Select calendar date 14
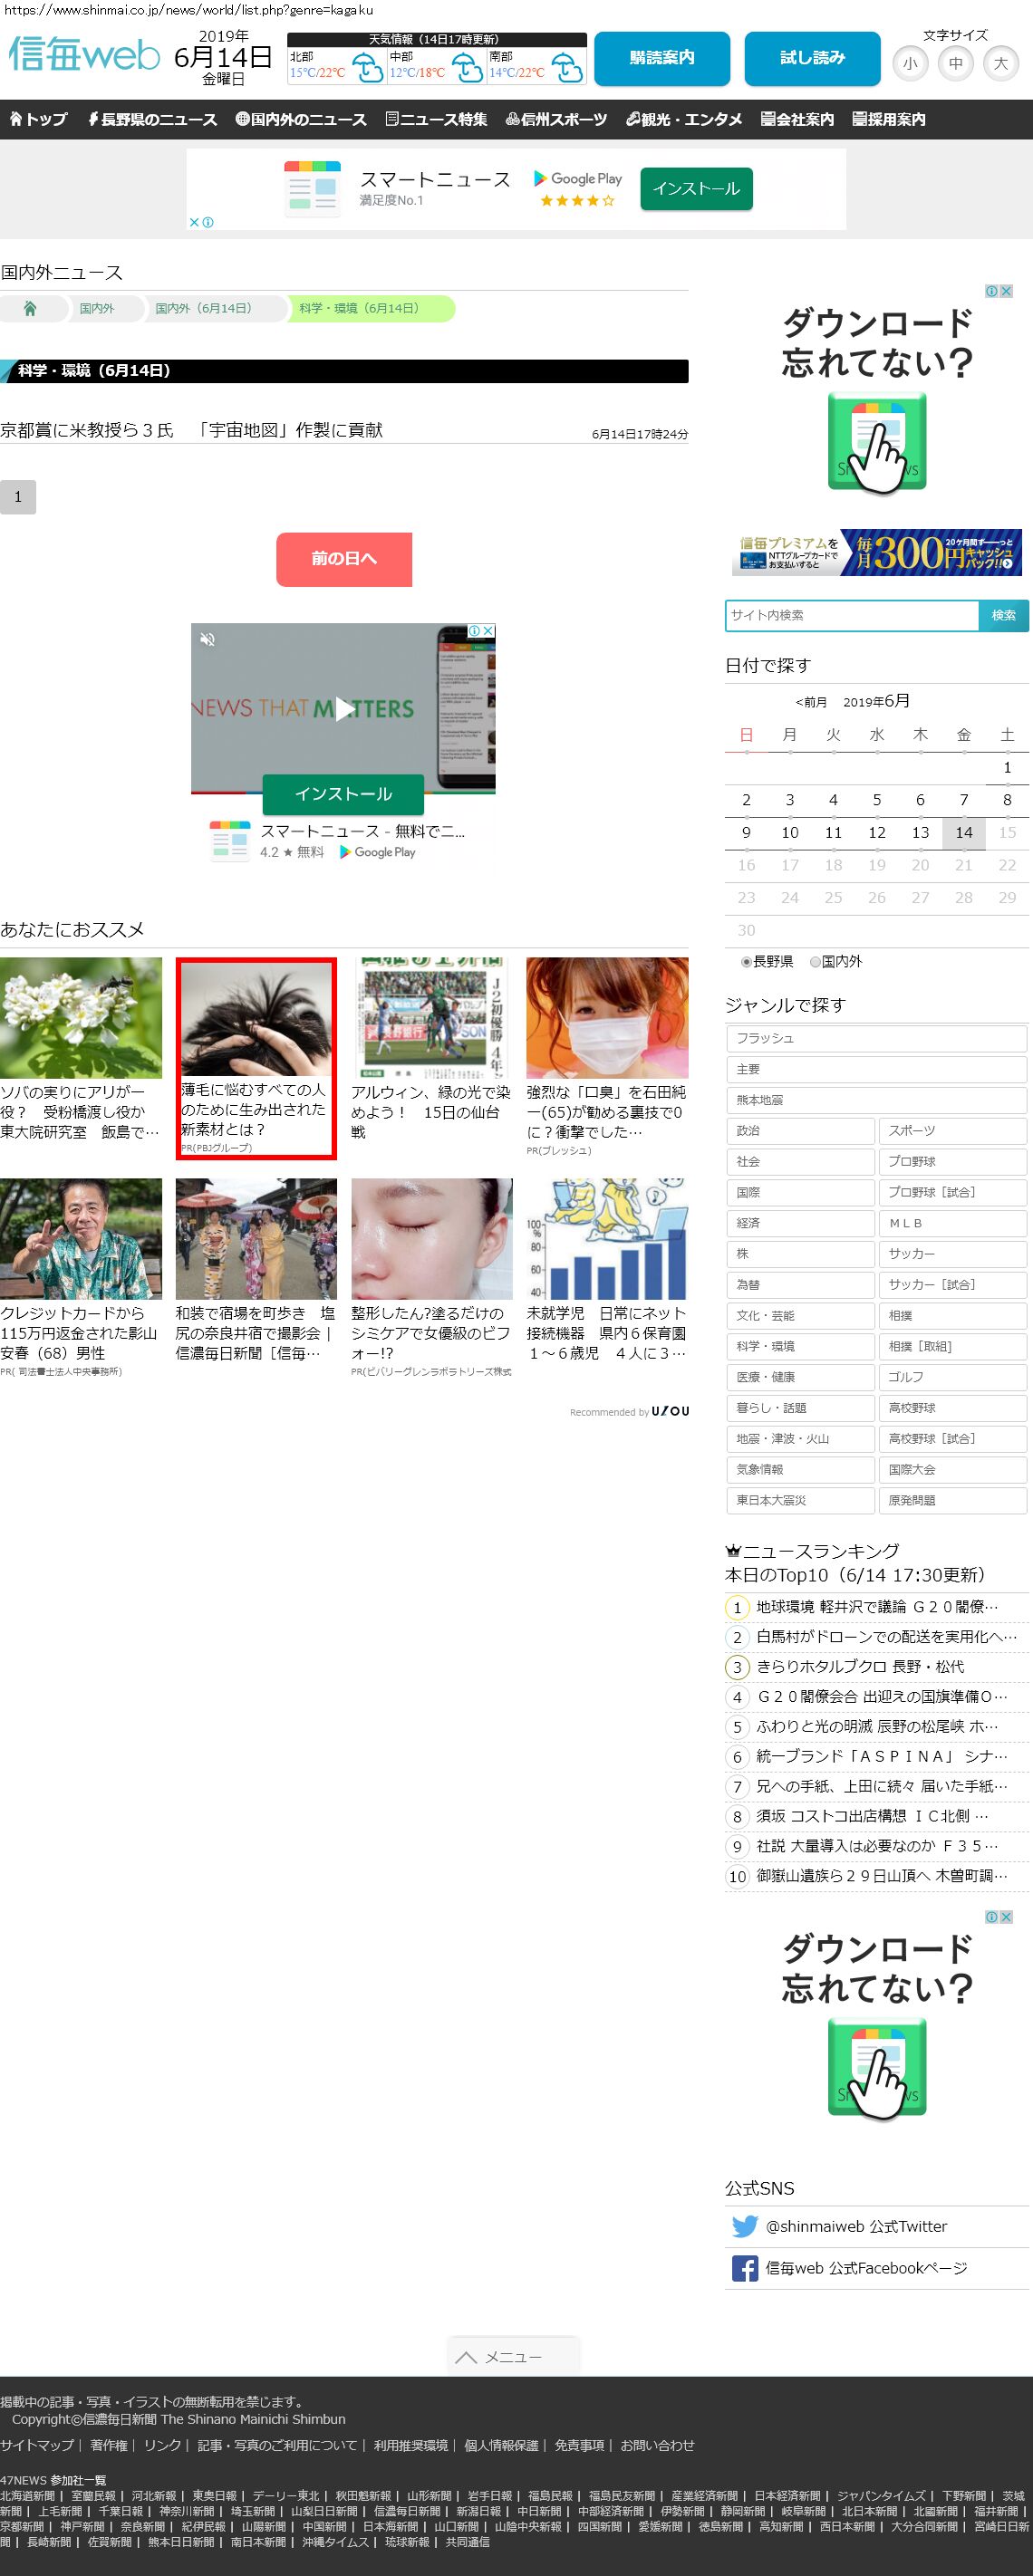The height and width of the screenshot is (2576, 1033). click(x=964, y=833)
